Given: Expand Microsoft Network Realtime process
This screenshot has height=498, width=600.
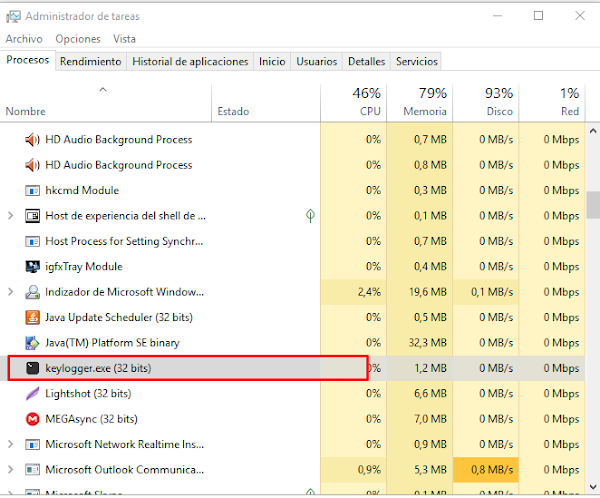Looking at the screenshot, I should [10, 444].
